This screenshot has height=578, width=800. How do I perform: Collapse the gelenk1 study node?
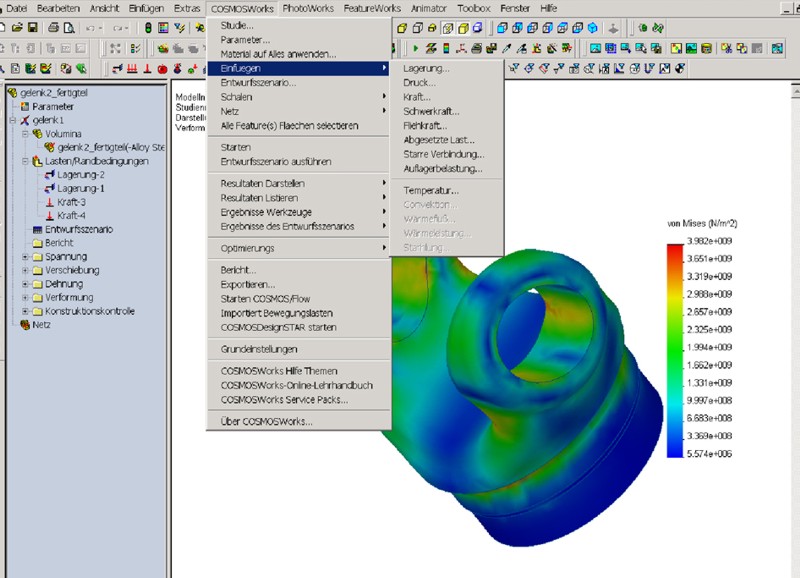coord(13,120)
